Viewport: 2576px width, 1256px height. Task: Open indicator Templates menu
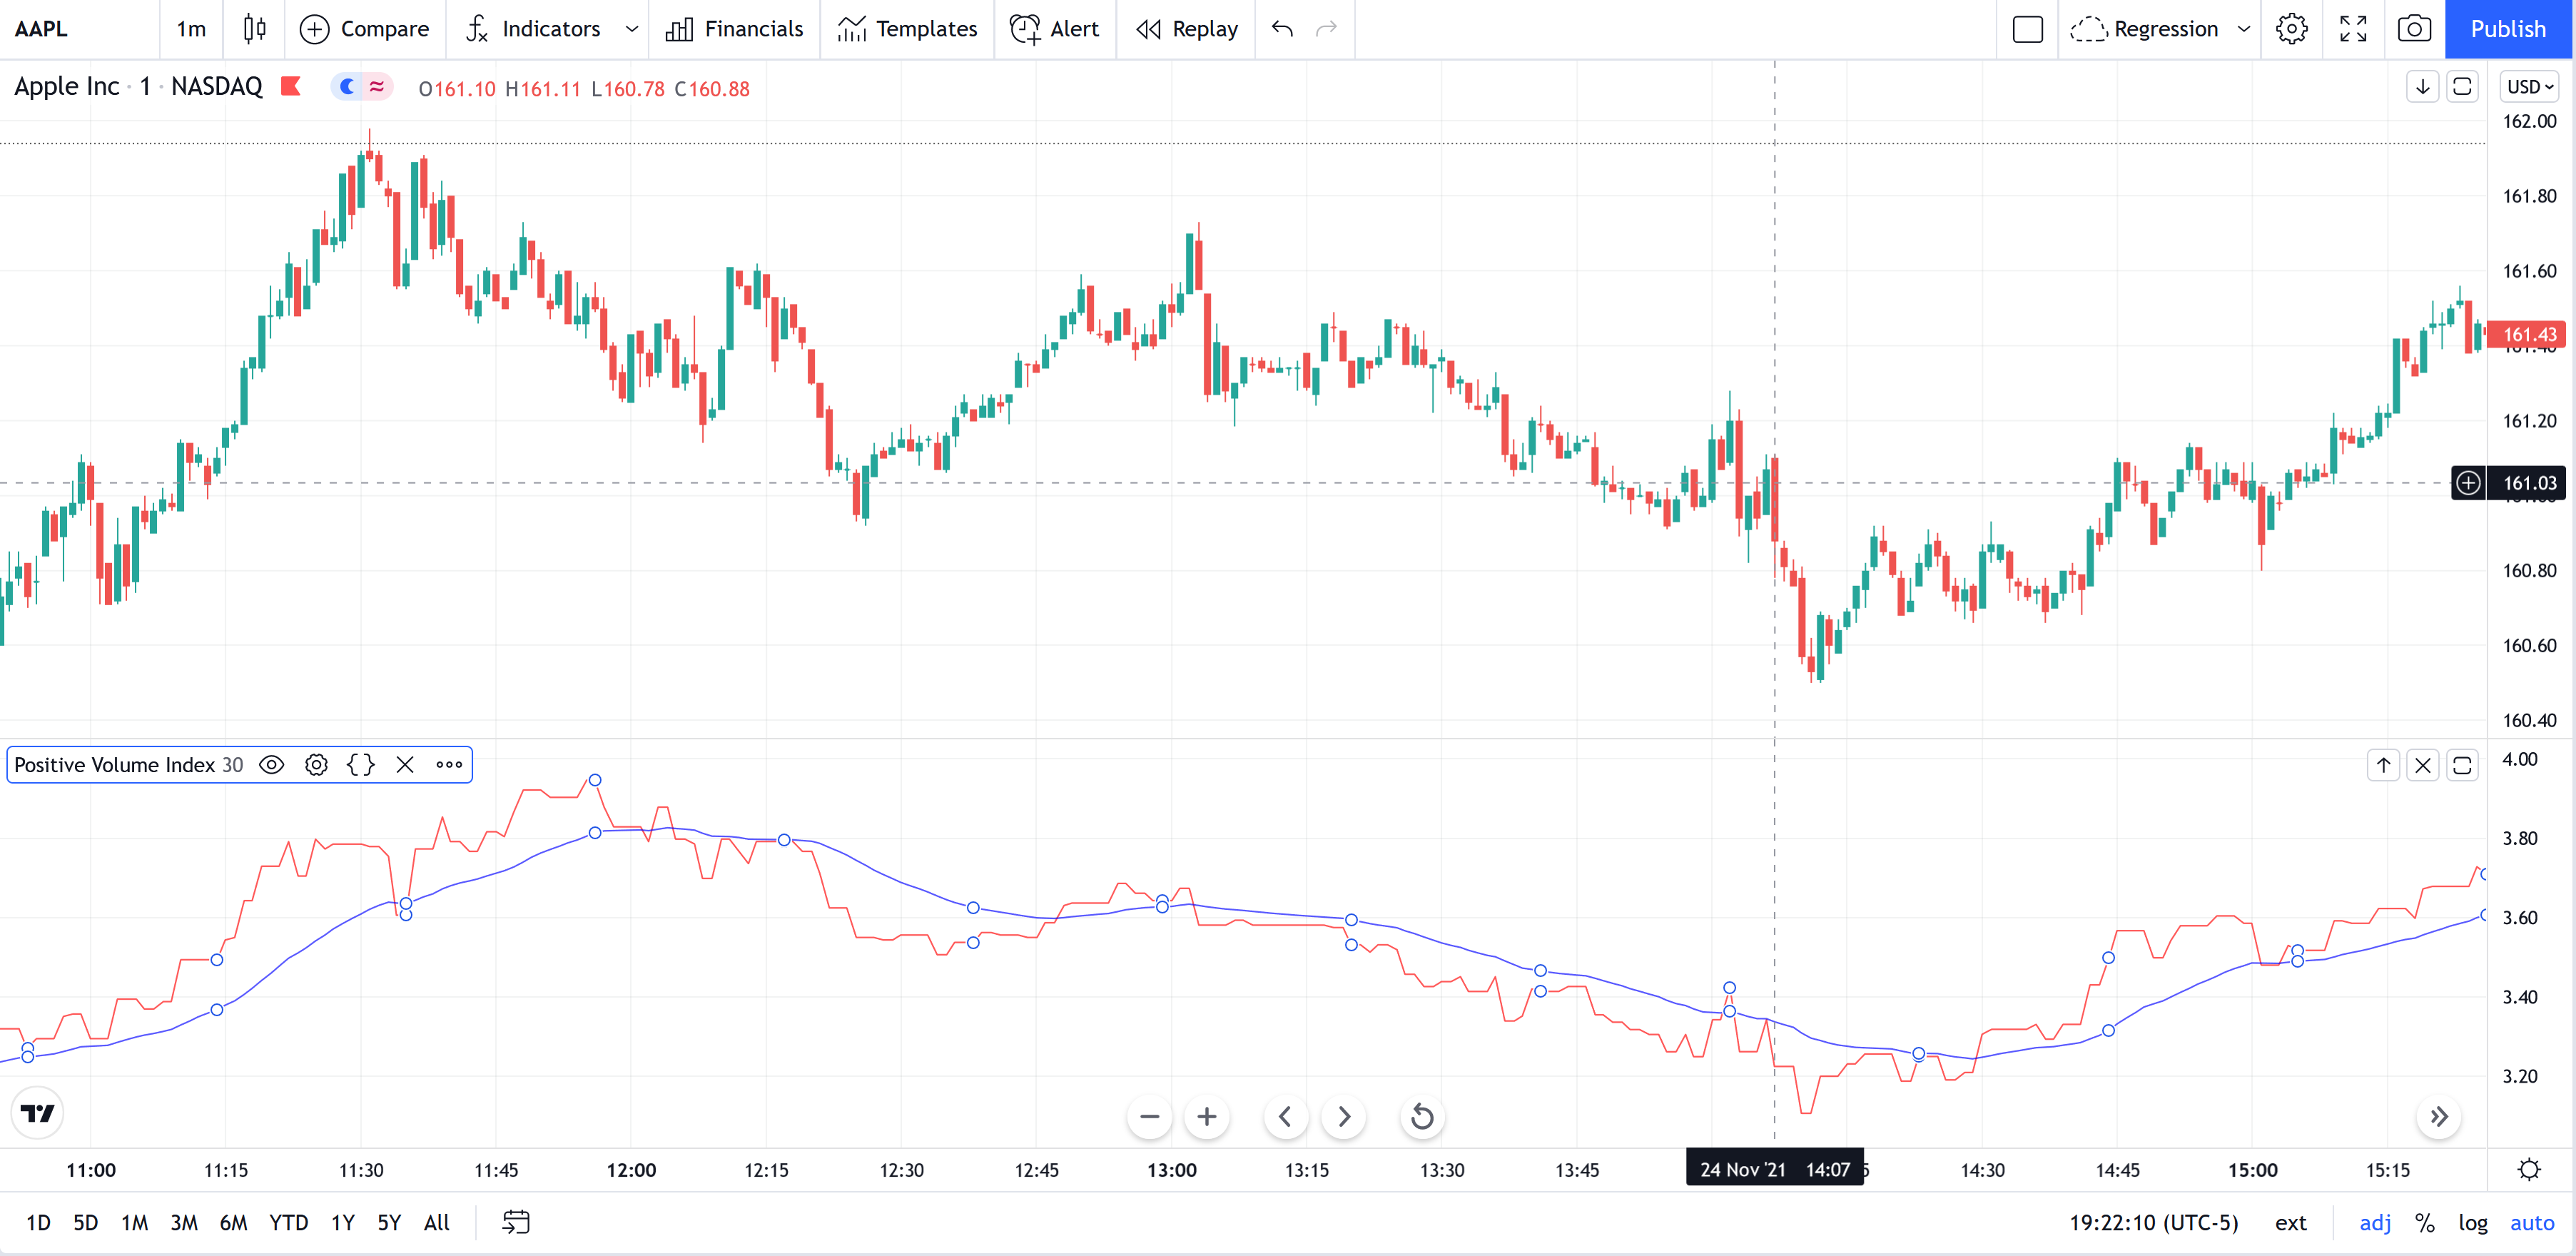907,29
